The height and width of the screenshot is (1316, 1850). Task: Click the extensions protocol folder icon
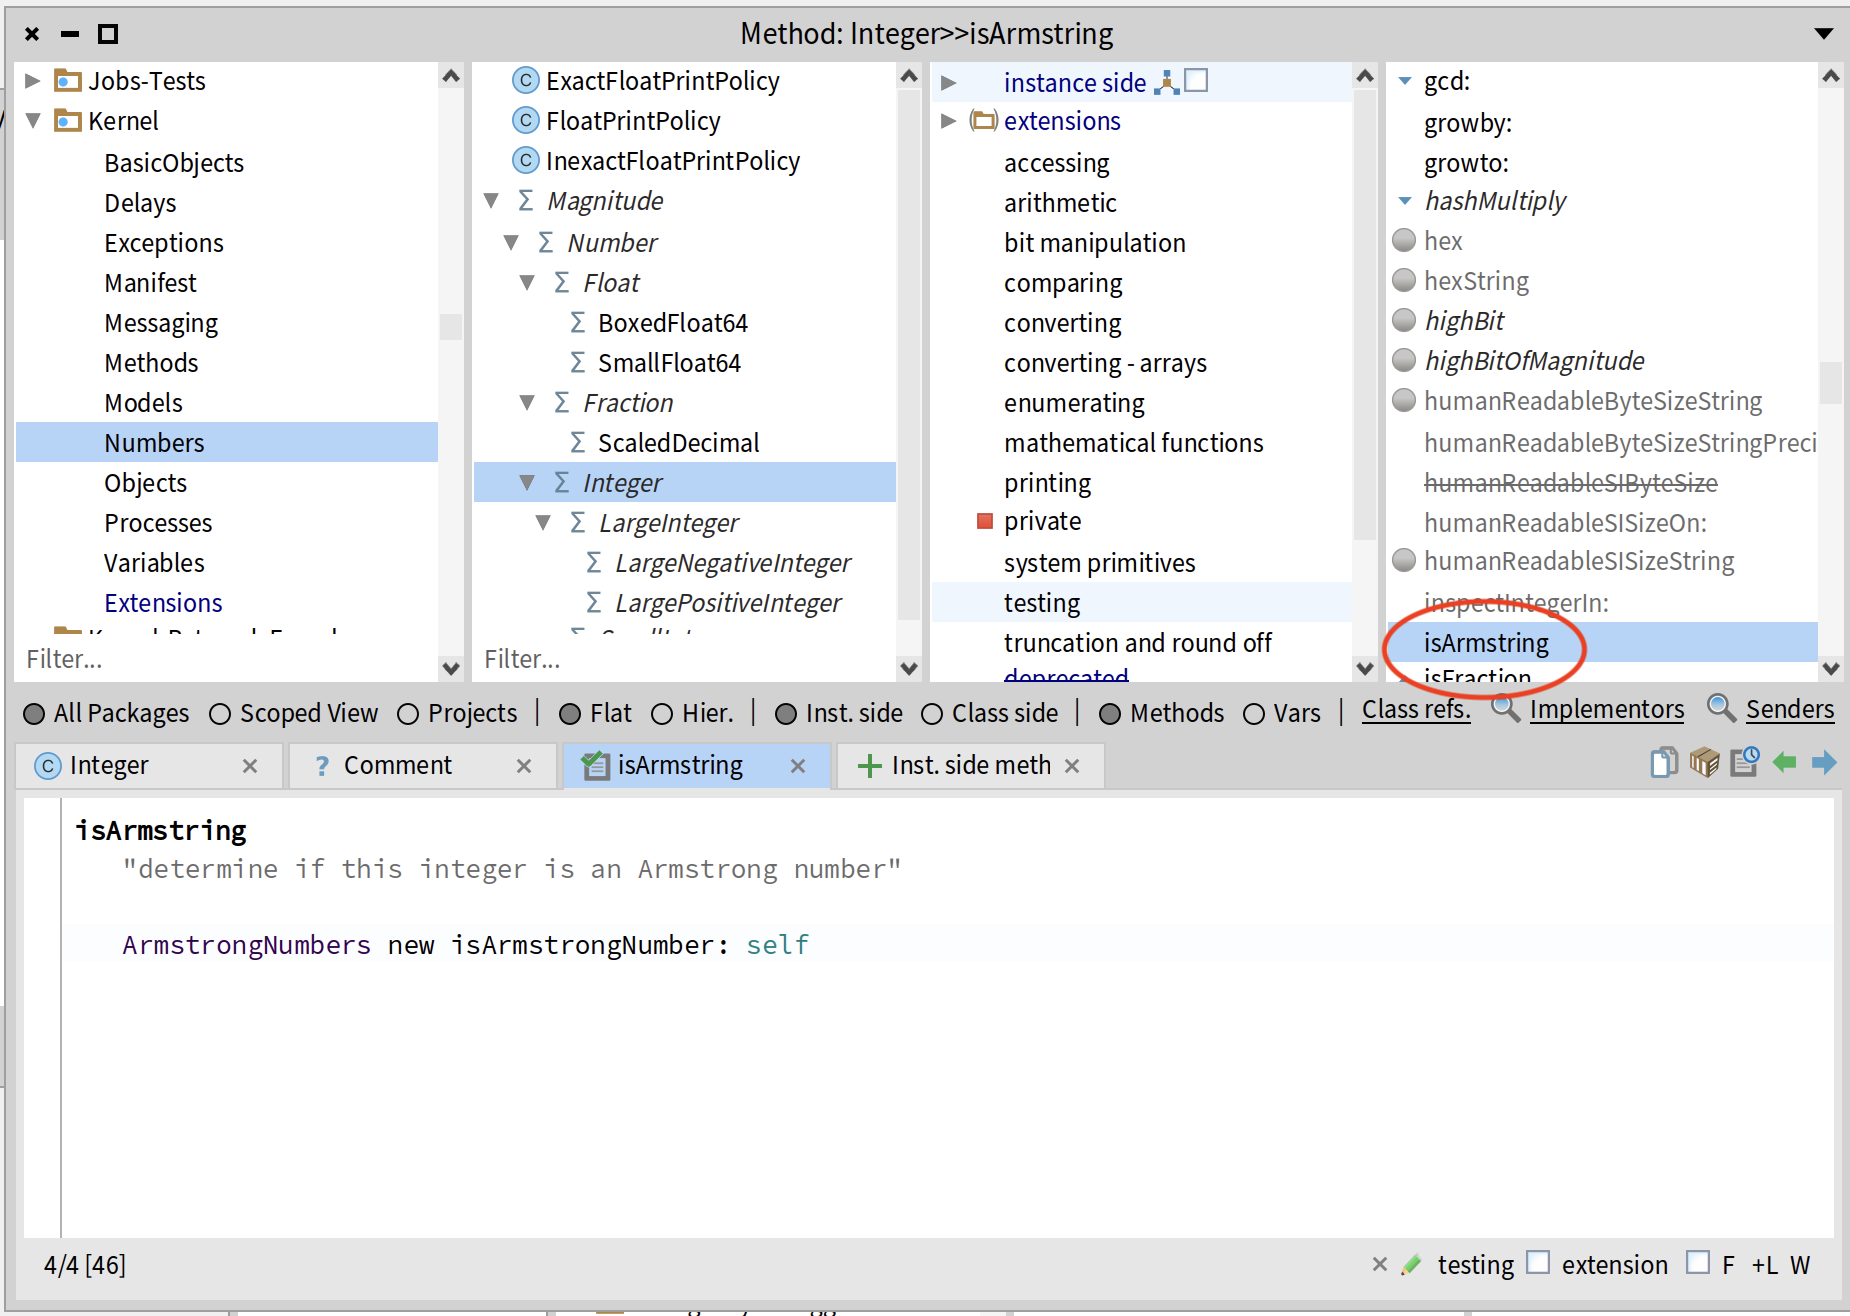[984, 121]
